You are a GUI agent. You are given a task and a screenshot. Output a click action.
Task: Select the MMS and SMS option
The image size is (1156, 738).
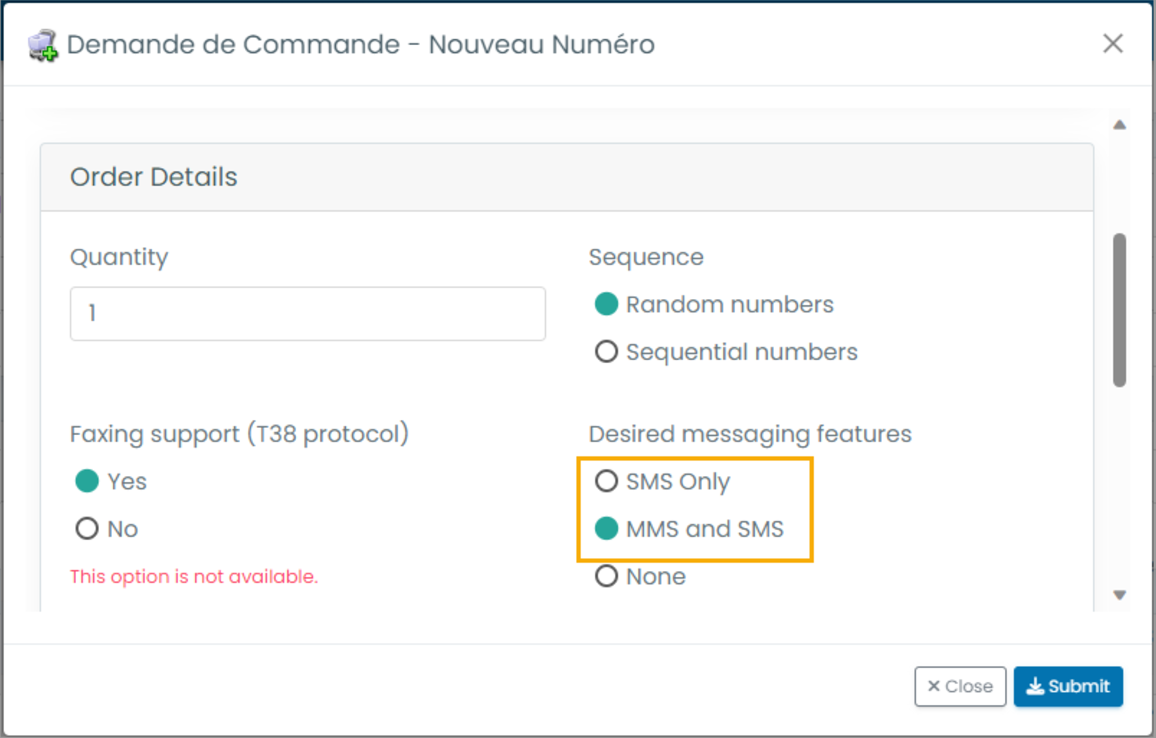point(606,529)
